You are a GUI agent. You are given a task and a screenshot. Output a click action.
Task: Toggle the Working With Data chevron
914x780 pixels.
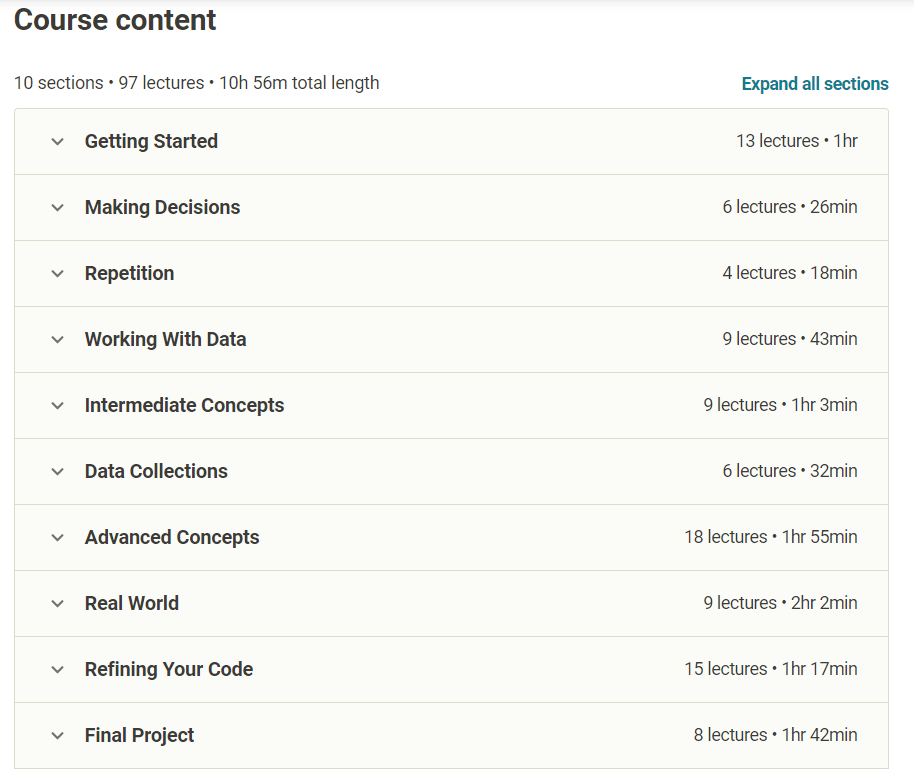click(x=58, y=340)
